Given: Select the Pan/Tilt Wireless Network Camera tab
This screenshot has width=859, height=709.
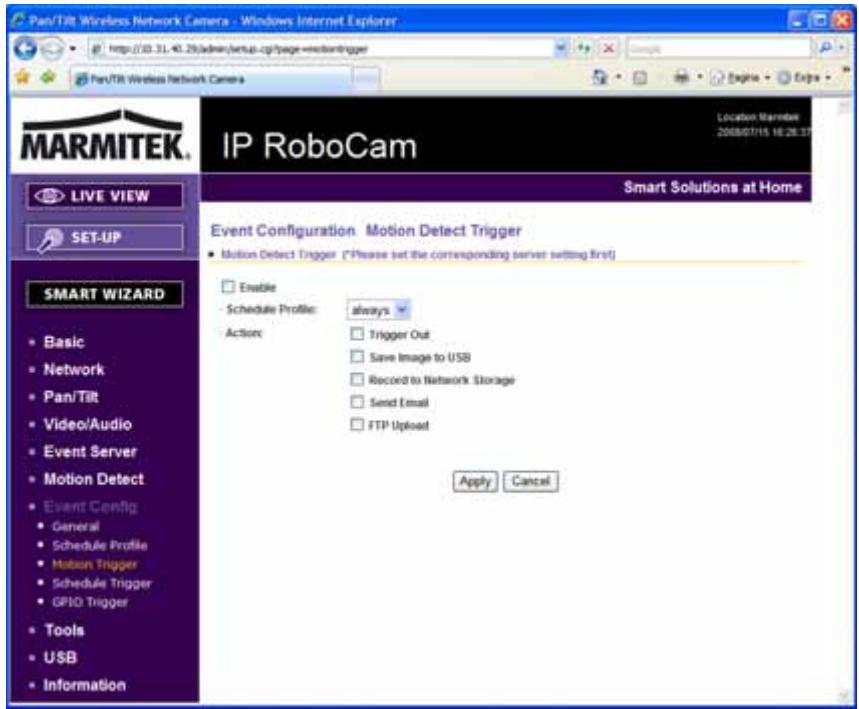Looking at the screenshot, I should pos(211,79).
